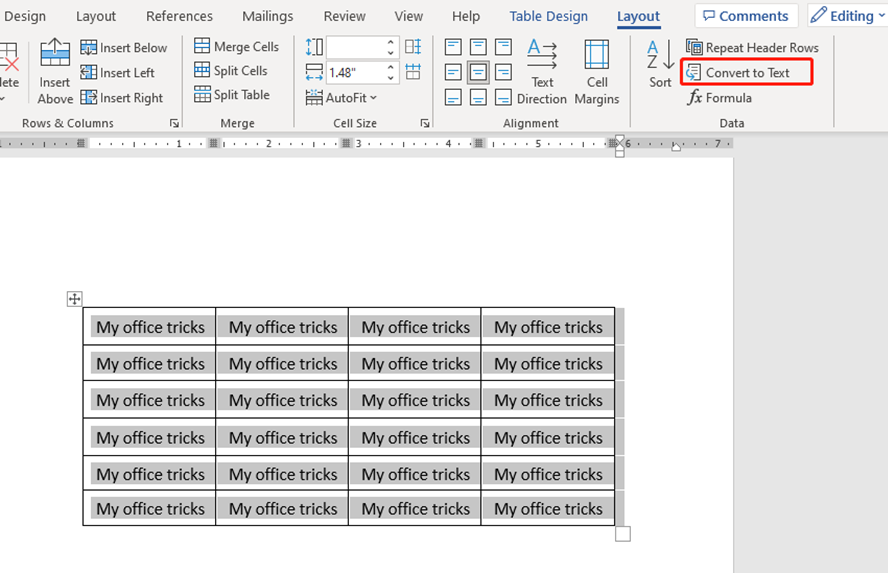
Task: Open the View tab
Action: coord(409,16)
